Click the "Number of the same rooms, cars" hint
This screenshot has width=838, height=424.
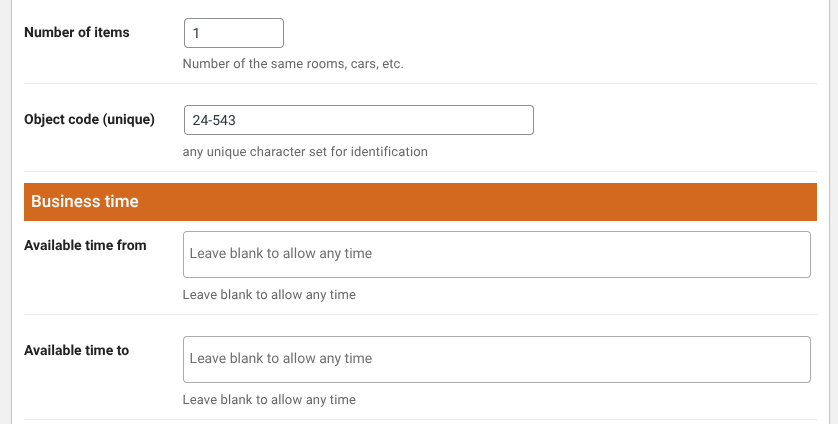tap(292, 64)
